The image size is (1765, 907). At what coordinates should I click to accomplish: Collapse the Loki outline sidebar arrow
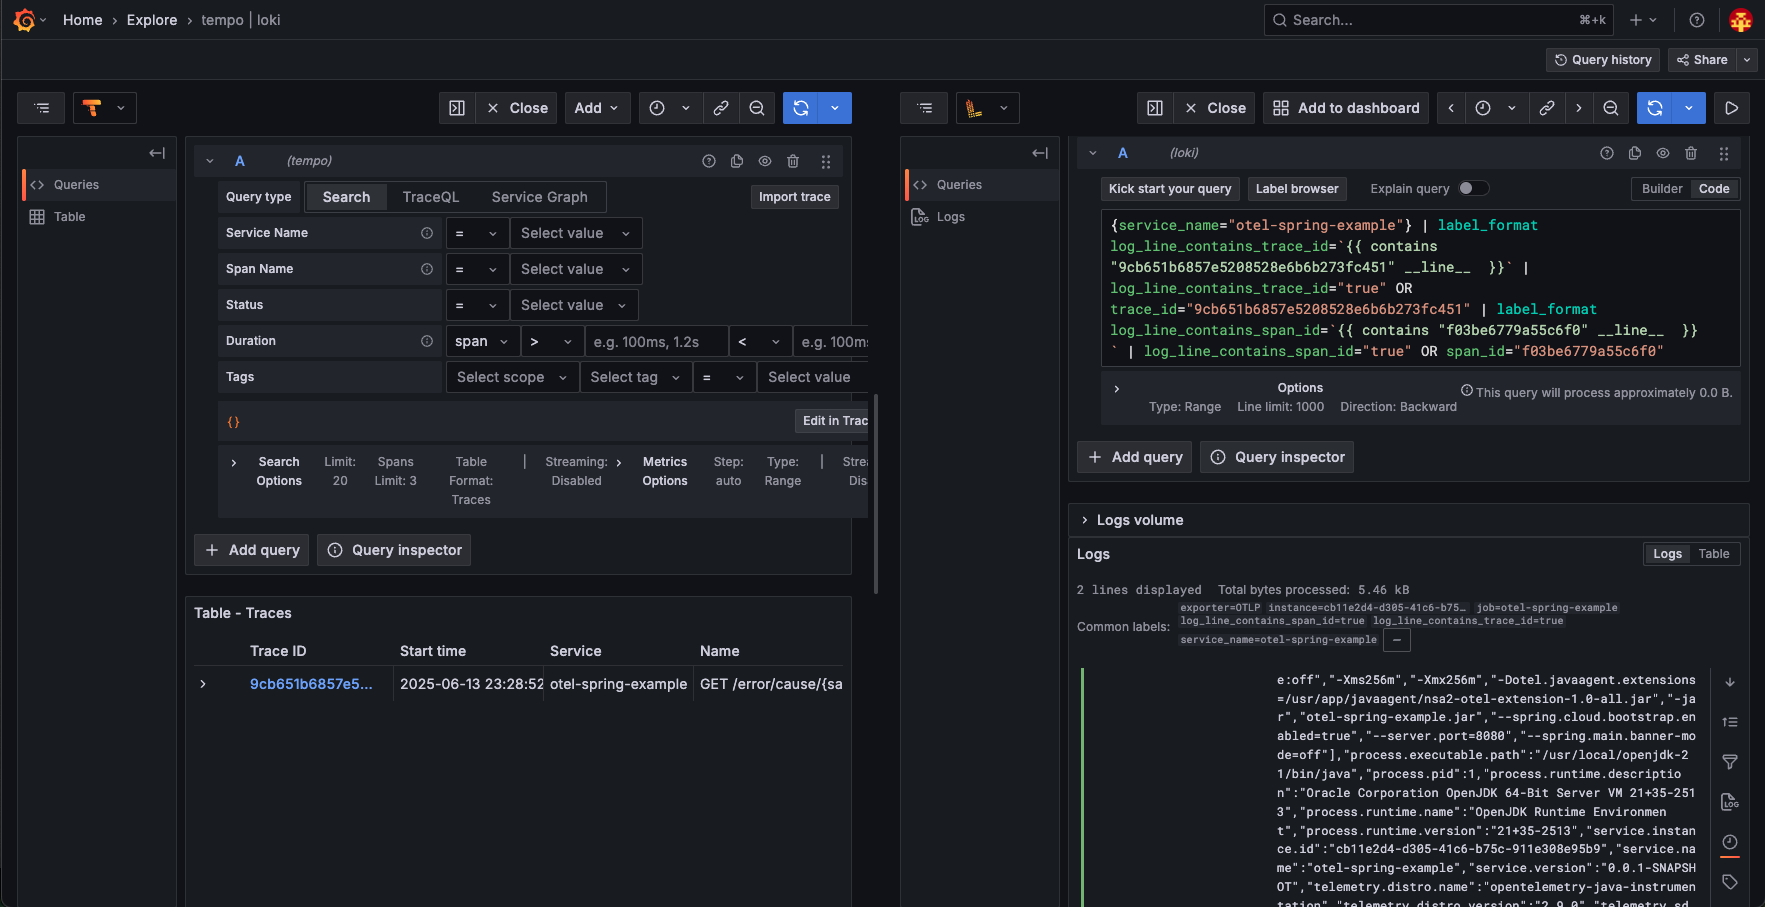coord(1040,153)
